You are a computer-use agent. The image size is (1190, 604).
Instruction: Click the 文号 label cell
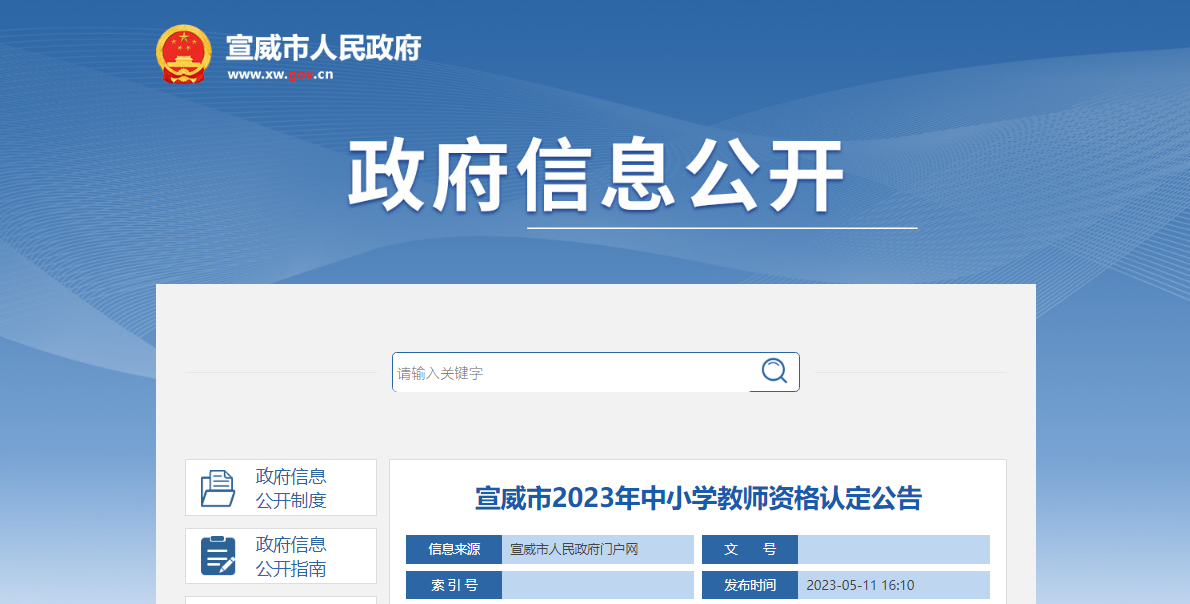(750, 549)
